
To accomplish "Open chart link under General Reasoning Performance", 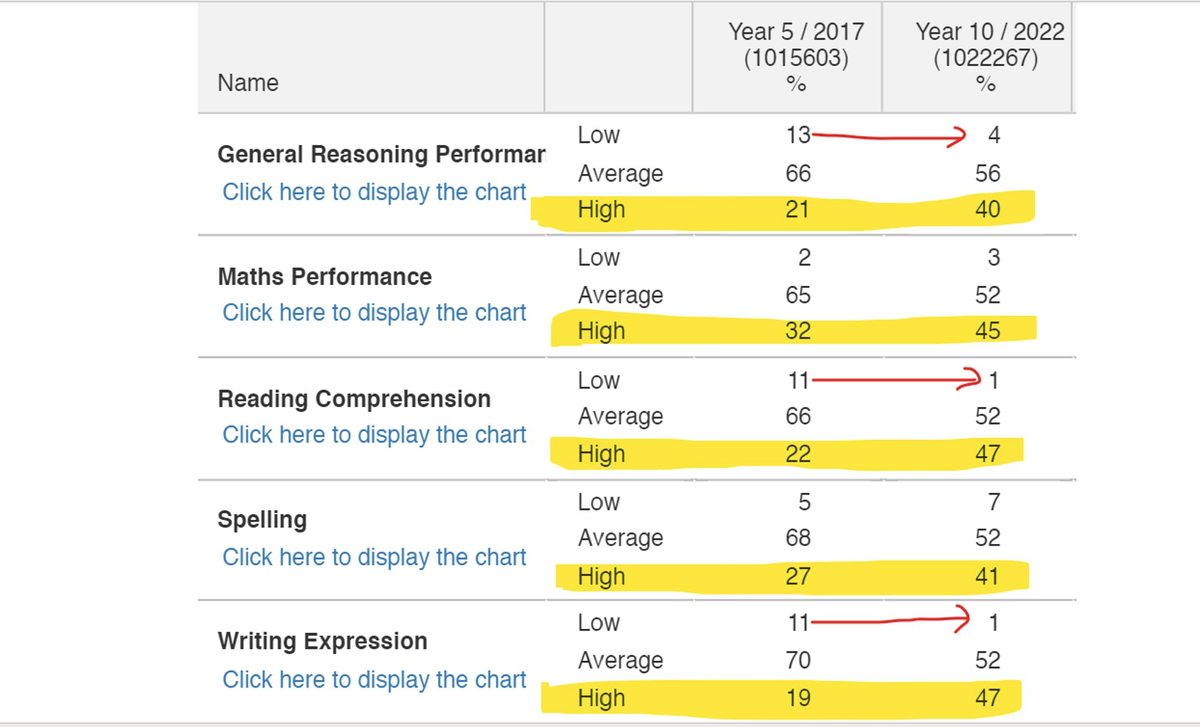I will tap(374, 192).
